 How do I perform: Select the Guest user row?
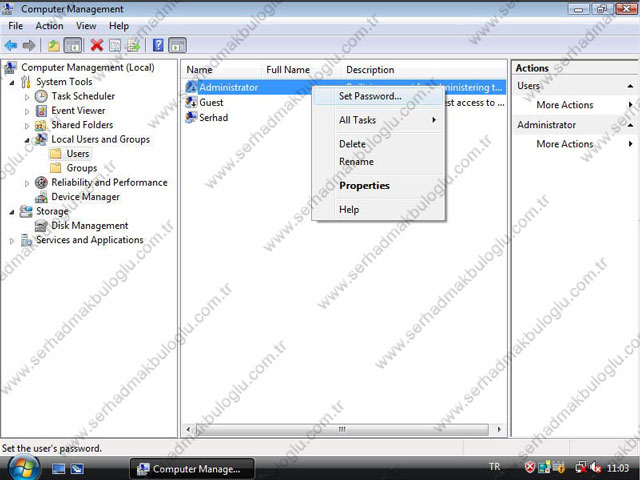[x=344, y=102]
